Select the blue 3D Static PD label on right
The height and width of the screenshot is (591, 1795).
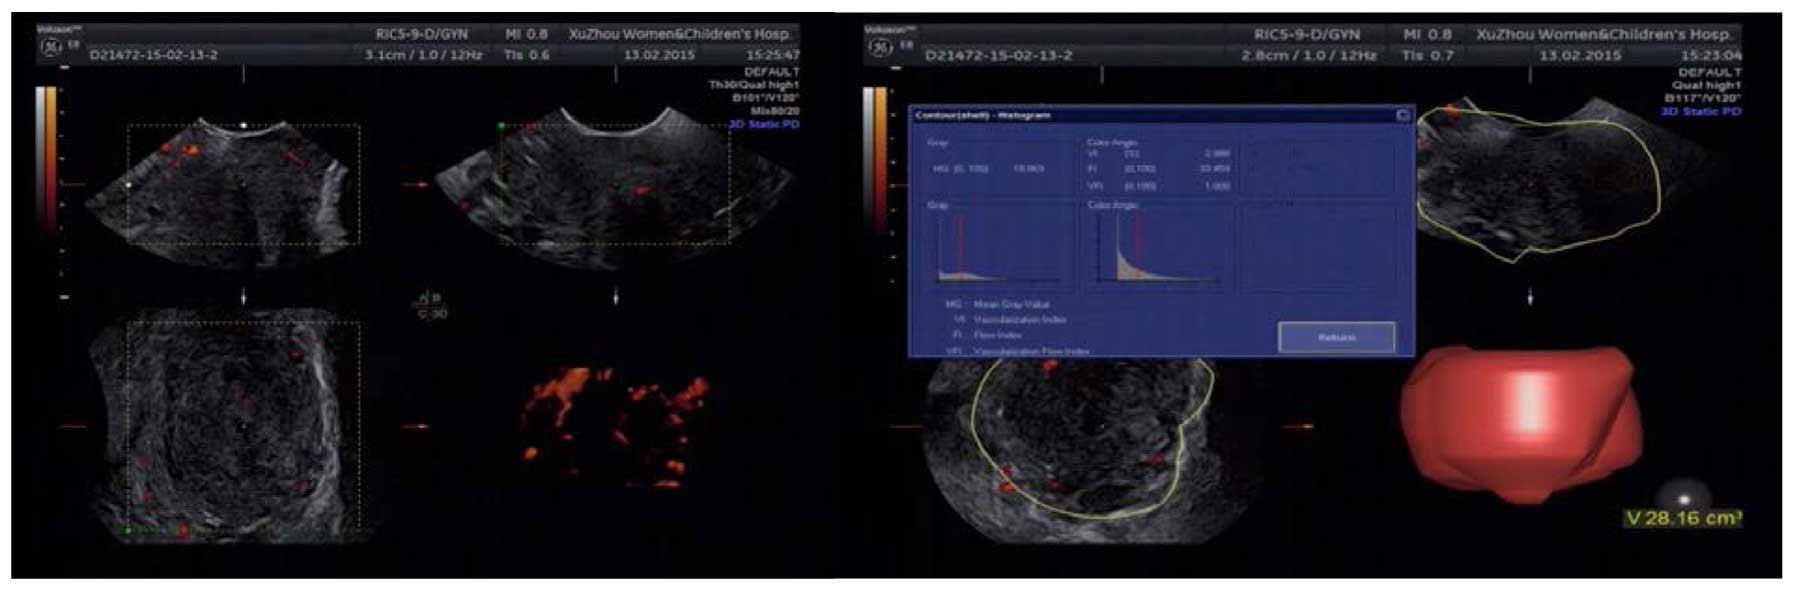click(1700, 111)
